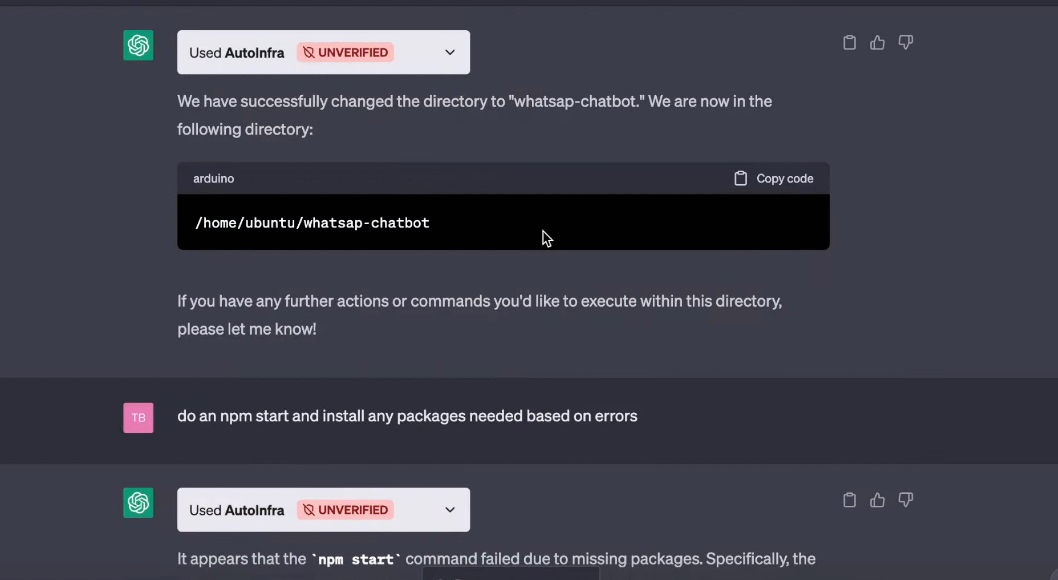The height and width of the screenshot is (580, 1058).
Task: Open the first Used AutoInfra label
Action: pyautogui.click(x=237, y=52)
